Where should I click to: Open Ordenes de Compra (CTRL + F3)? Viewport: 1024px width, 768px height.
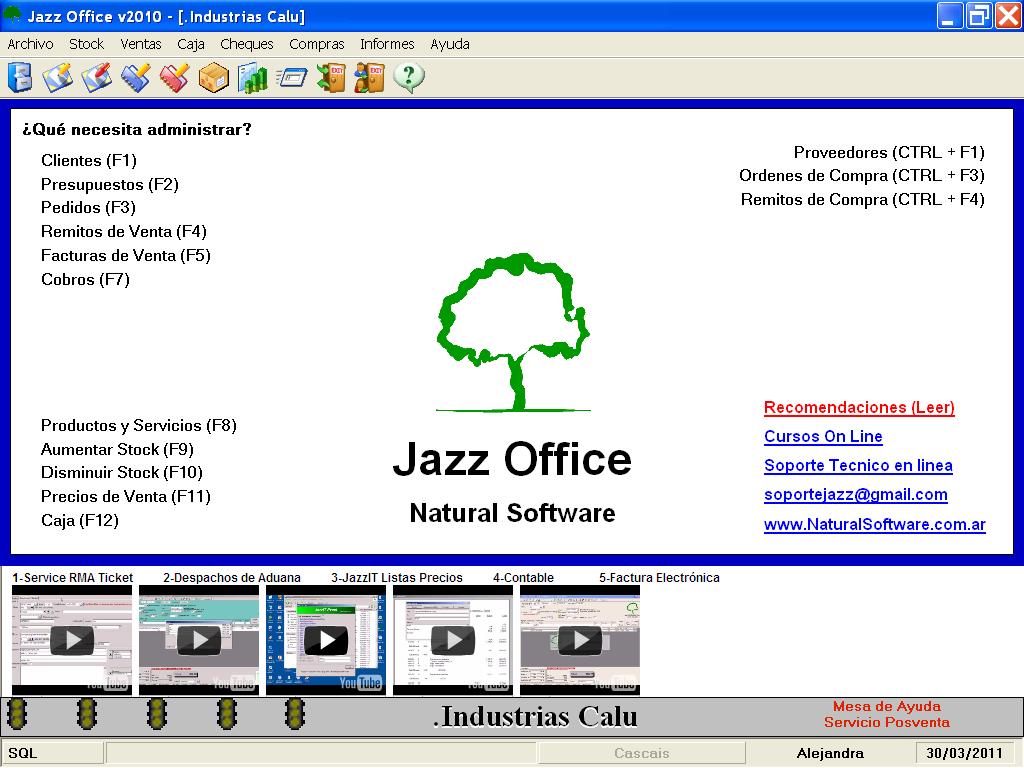point(861,176)
